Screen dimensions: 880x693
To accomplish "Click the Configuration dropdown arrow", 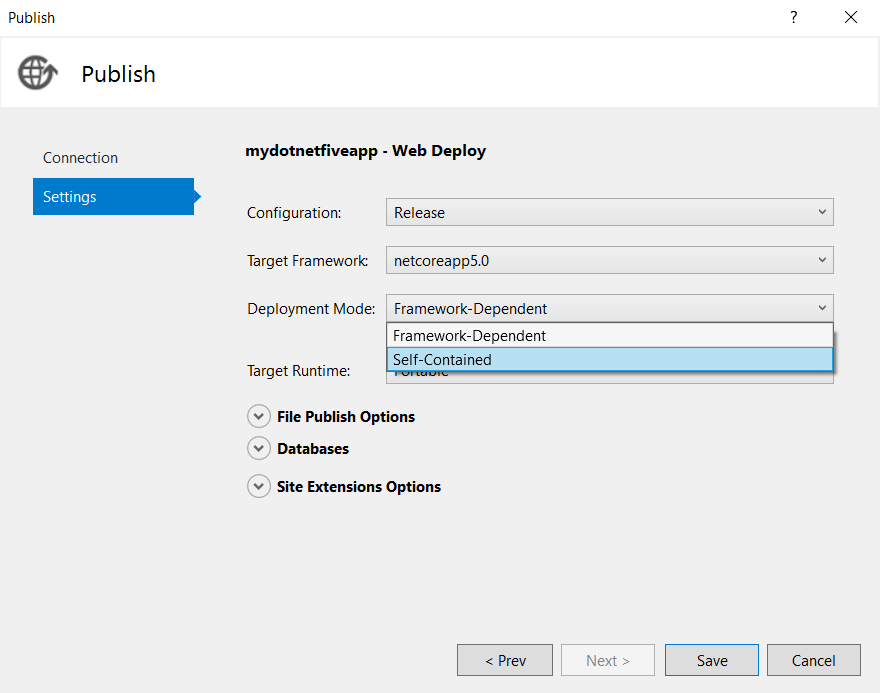I will pos(820,212).
